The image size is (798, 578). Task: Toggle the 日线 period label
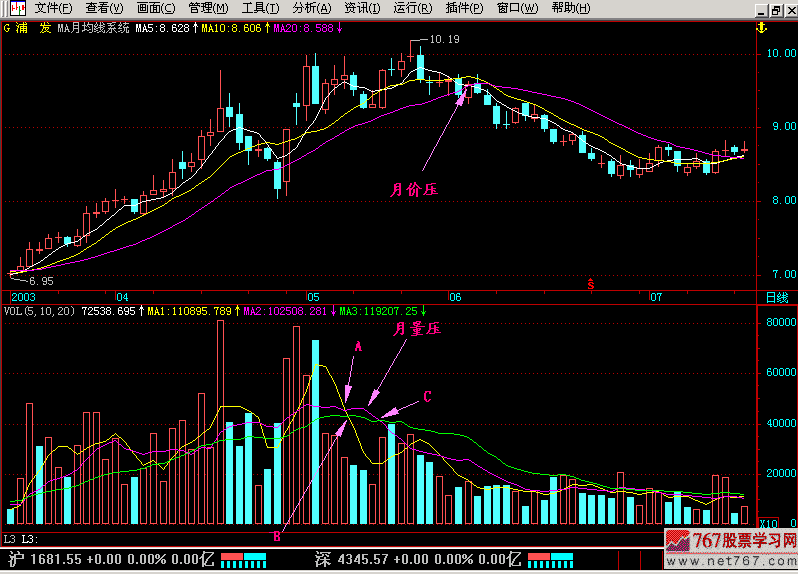776,297
